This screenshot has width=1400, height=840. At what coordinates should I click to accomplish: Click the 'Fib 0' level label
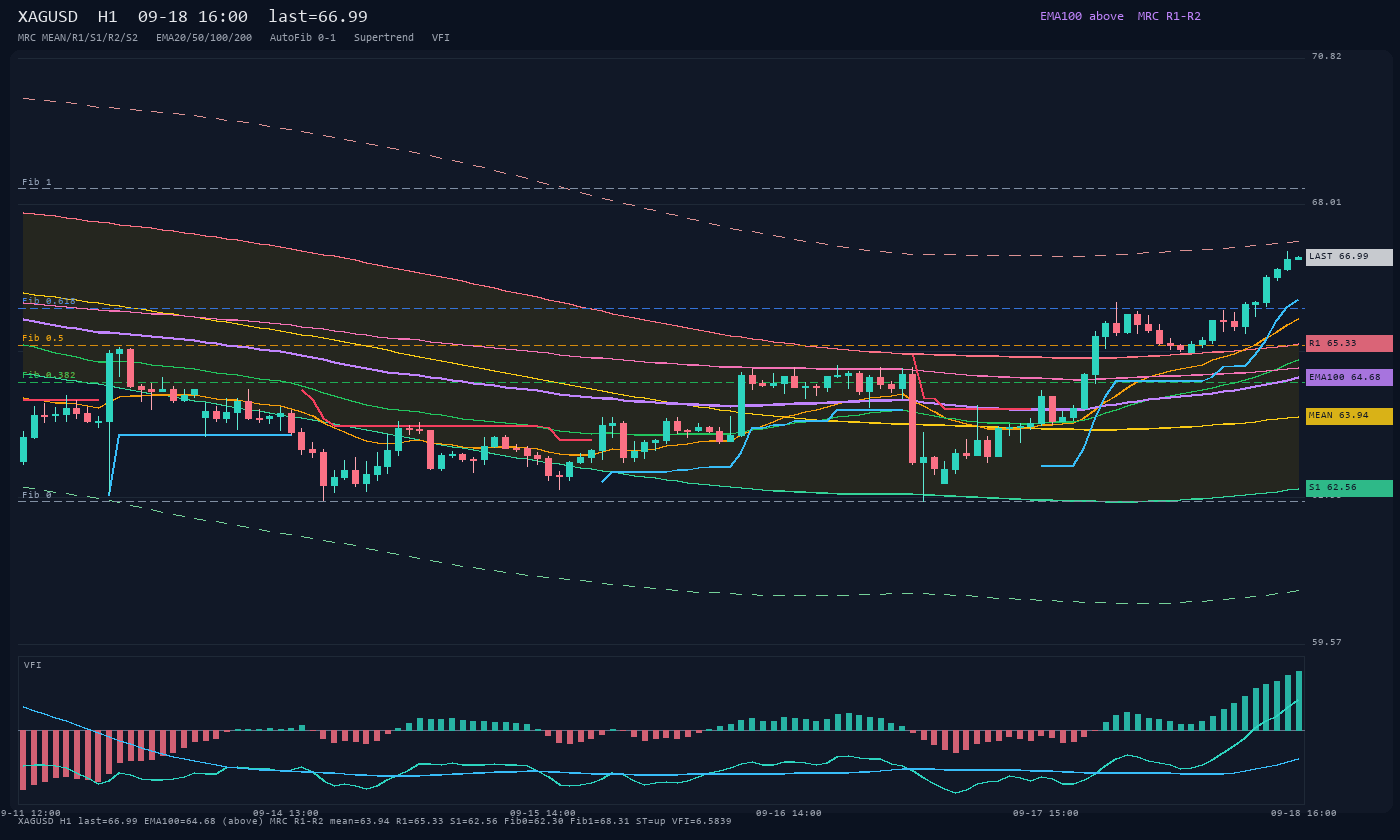point(37,495)
